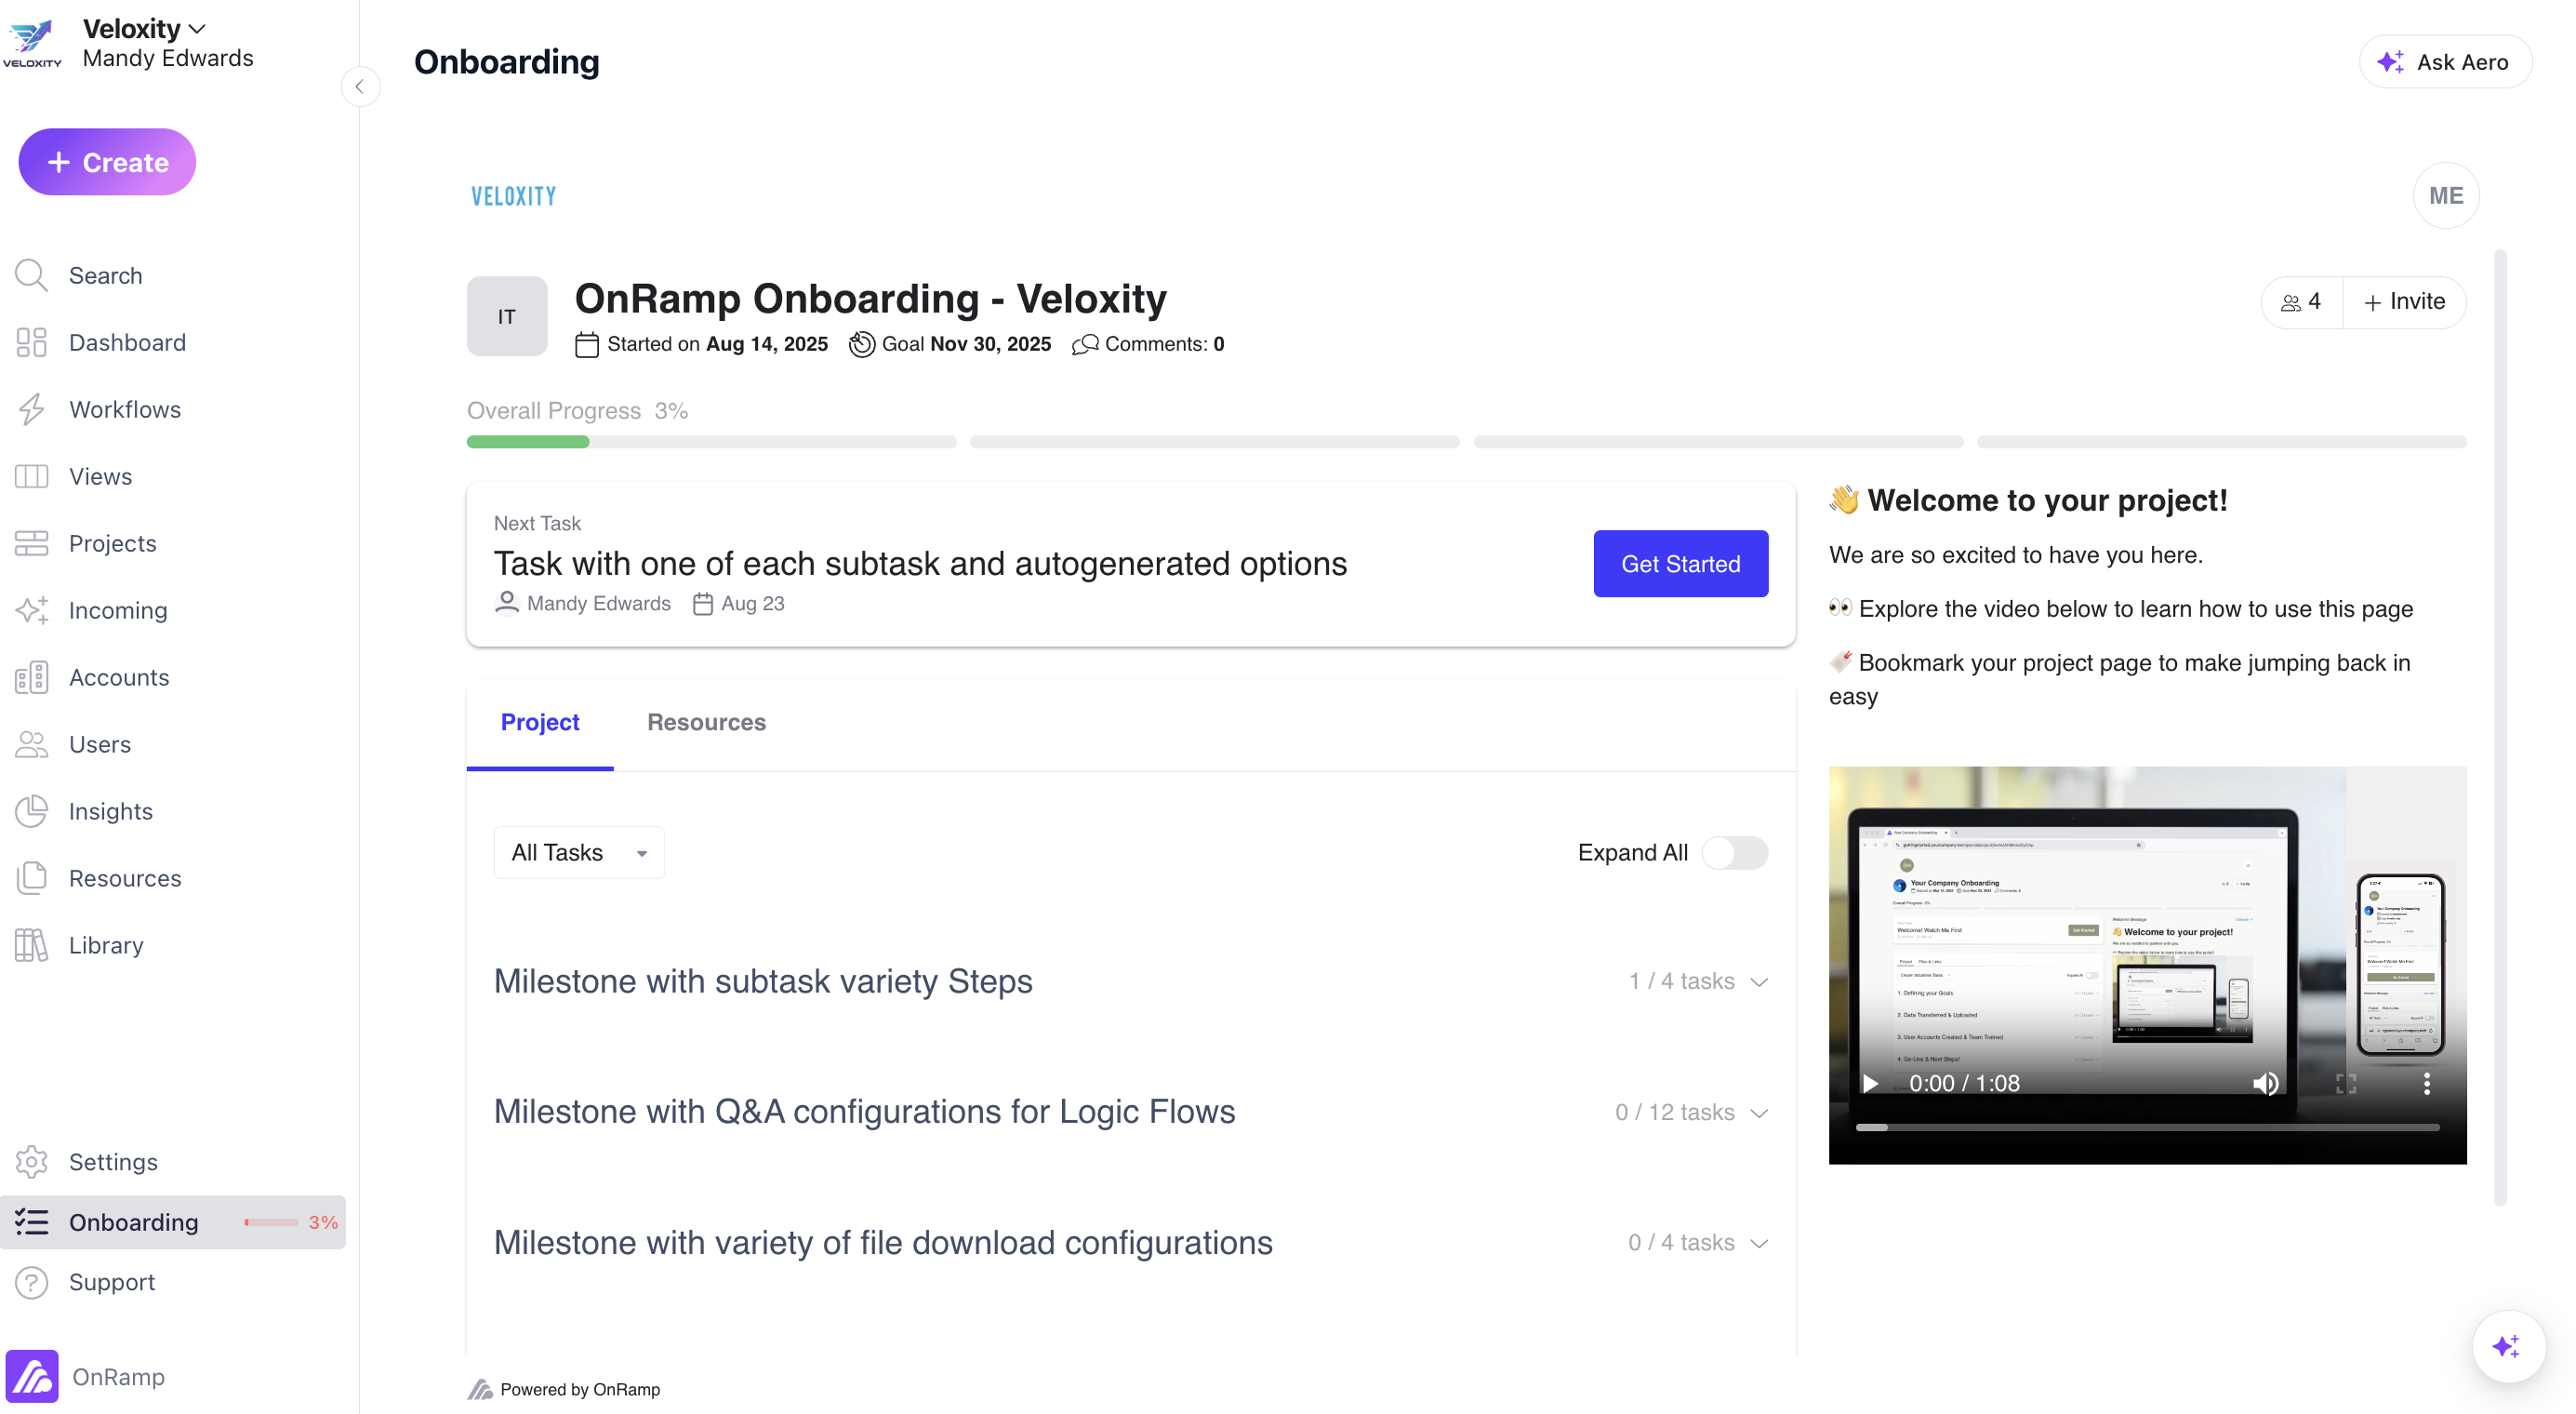This screenshot has width=2576, height=1414.
Task: Click the Invite button
Action: click(2404, 302)
